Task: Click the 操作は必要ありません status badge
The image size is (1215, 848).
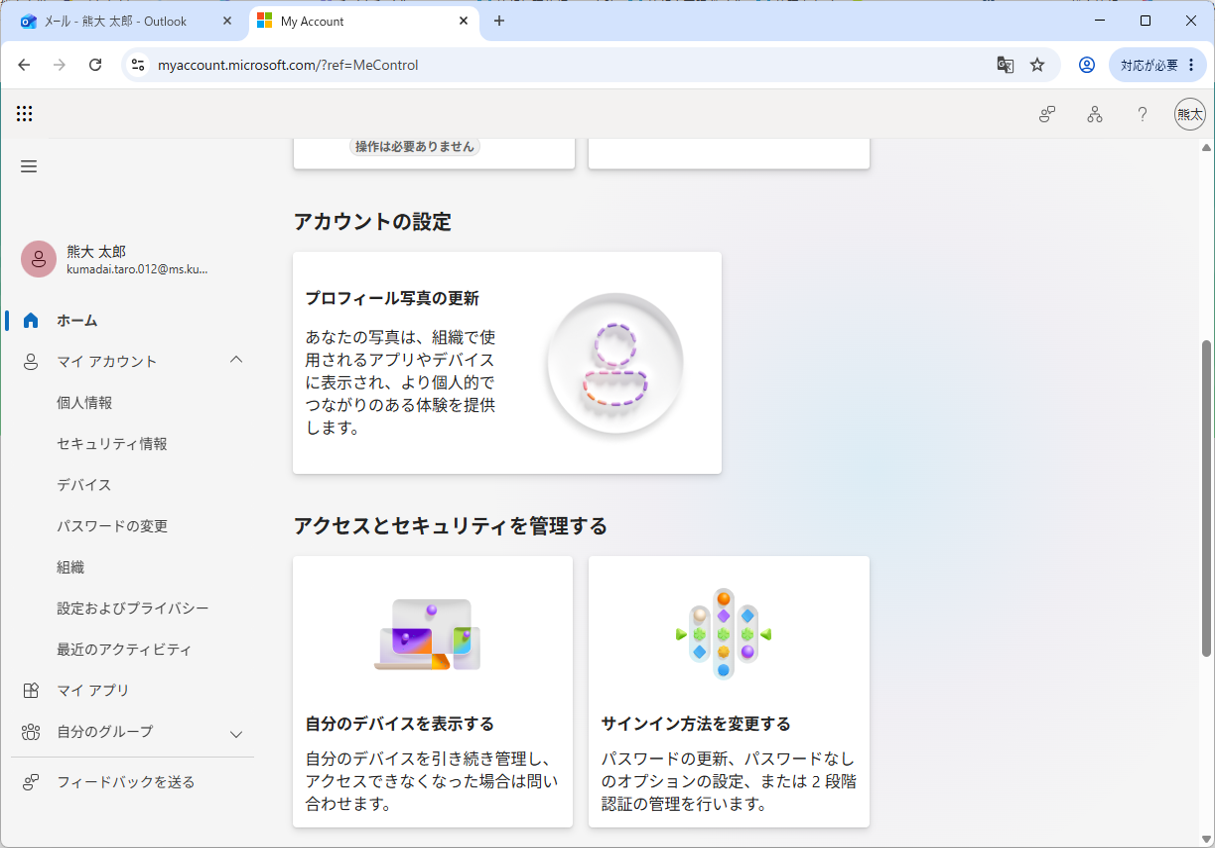Action: point(415,146)
